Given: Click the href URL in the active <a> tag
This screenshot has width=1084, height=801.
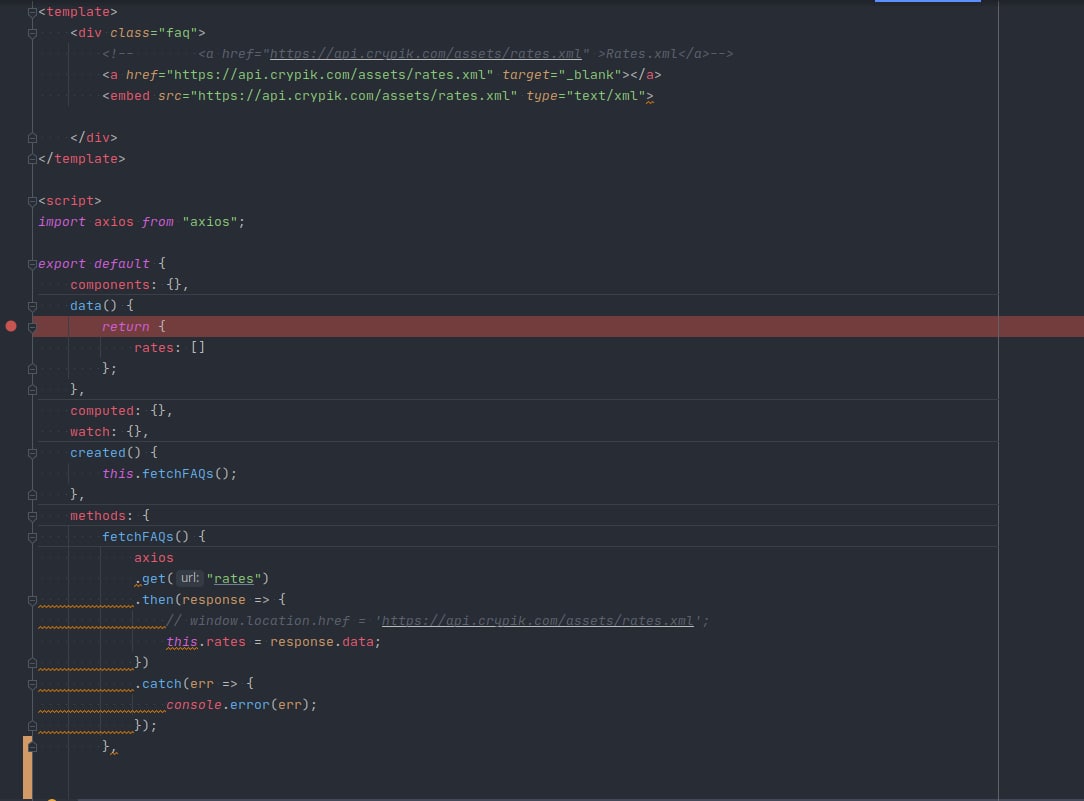Looking at the screenshot, I should click(330, 75).
